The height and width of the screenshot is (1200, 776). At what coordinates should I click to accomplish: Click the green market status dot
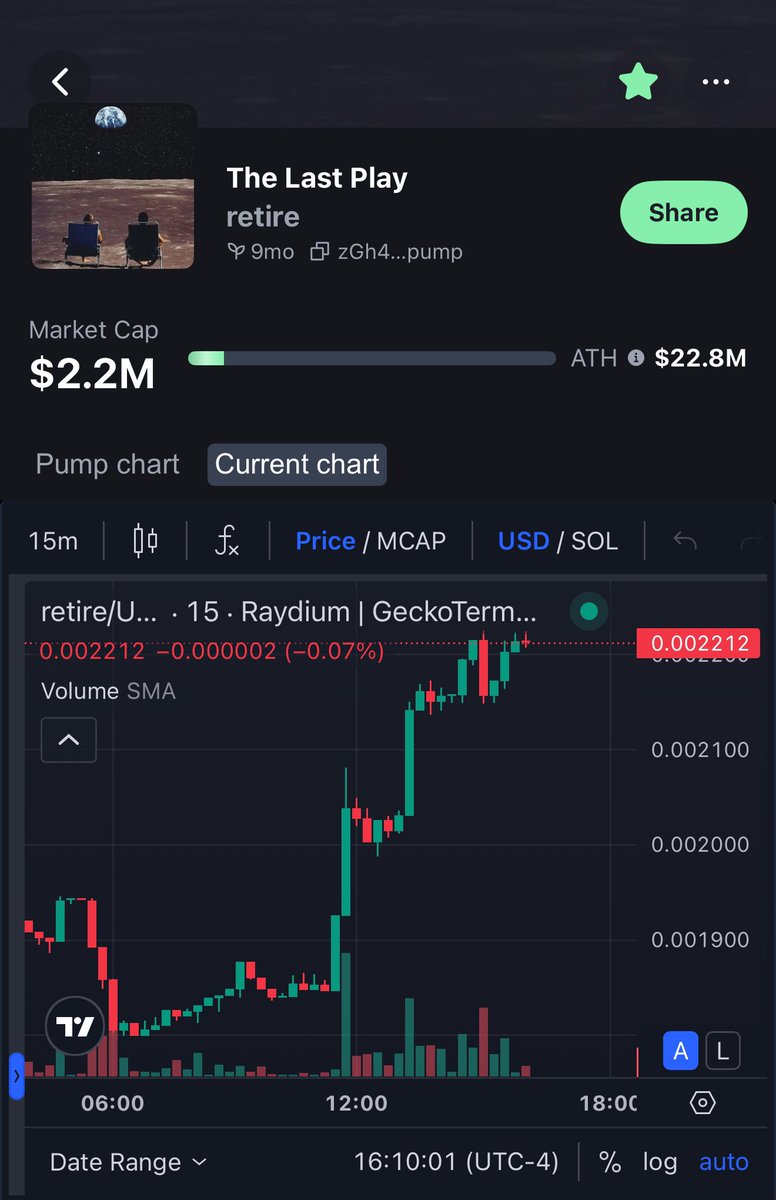point(589,612)
